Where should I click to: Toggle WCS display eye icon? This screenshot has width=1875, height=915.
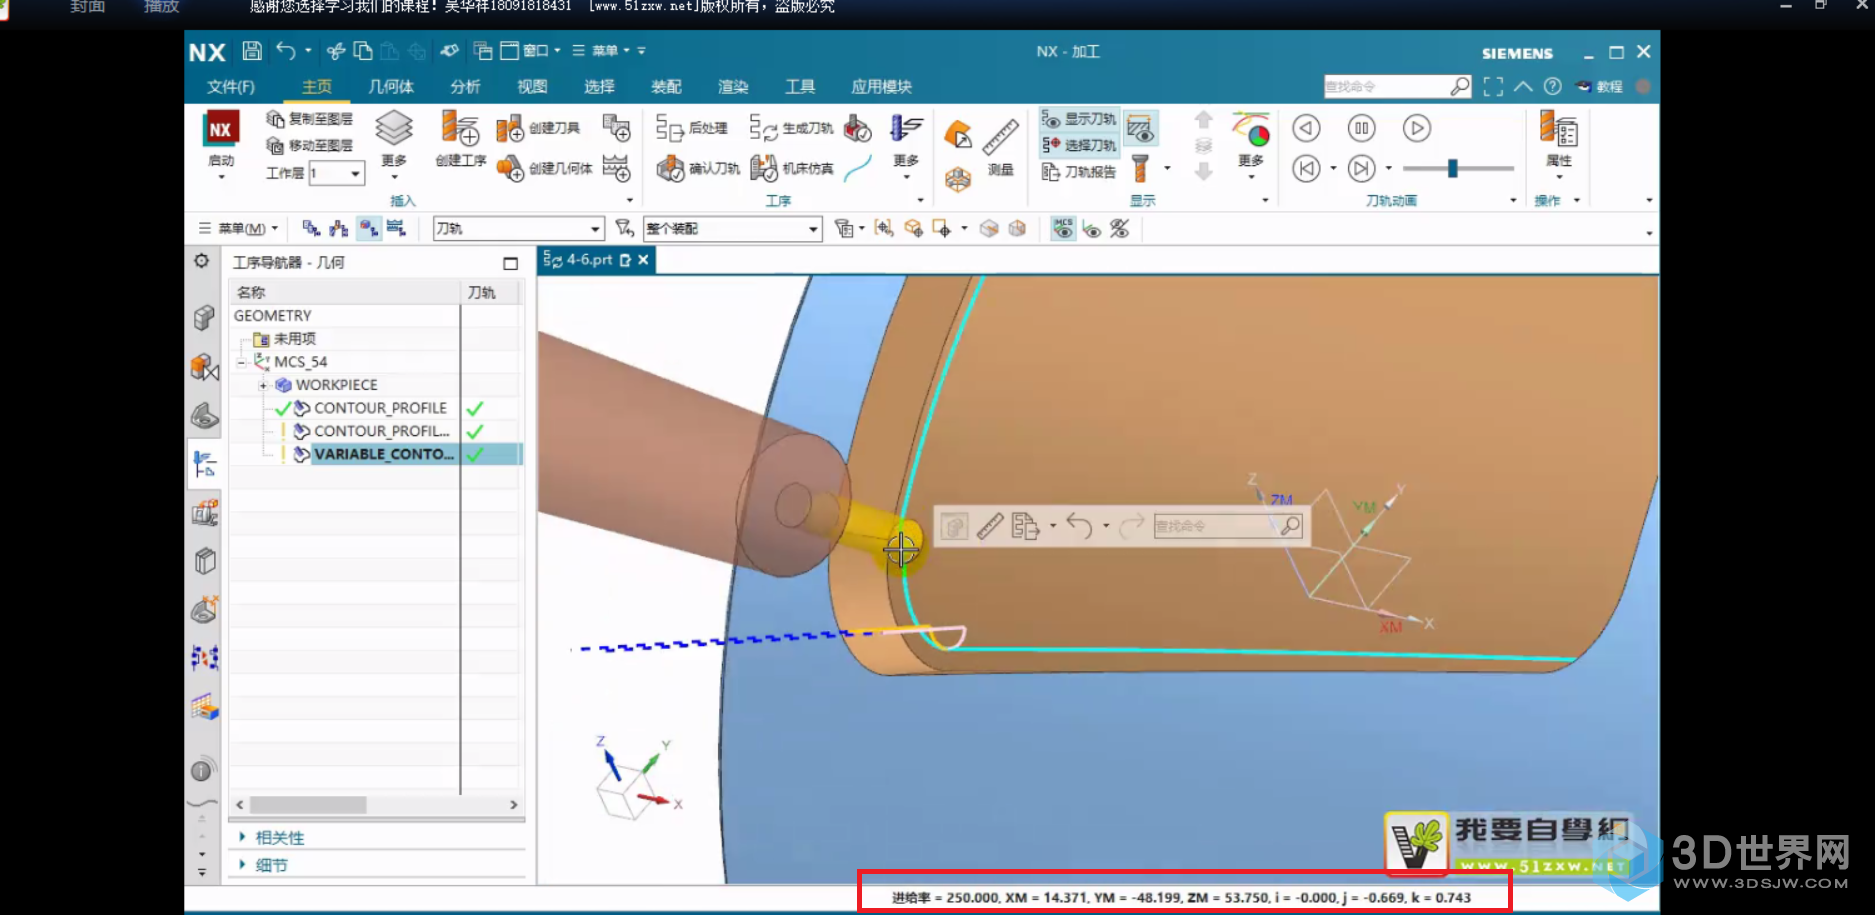[x=1092, y=228]
